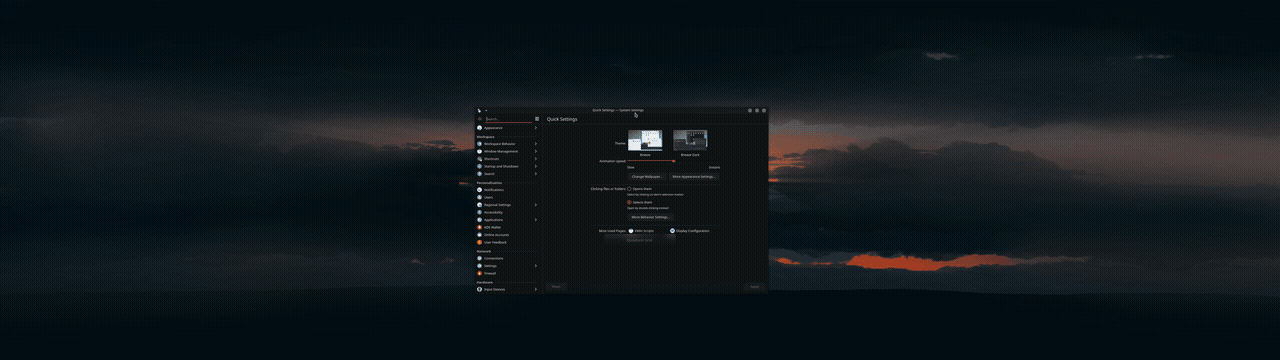The width and height of the screenshot is (1280, 360).
Task: Select the 'Opens them' radio option
Action: tap(629, 188)
